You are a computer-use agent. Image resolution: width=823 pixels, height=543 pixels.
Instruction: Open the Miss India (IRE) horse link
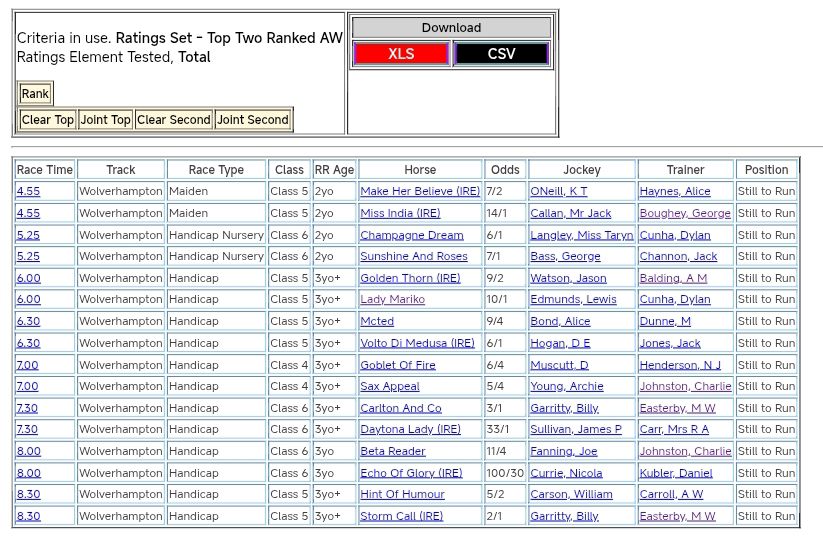(400, 213)
